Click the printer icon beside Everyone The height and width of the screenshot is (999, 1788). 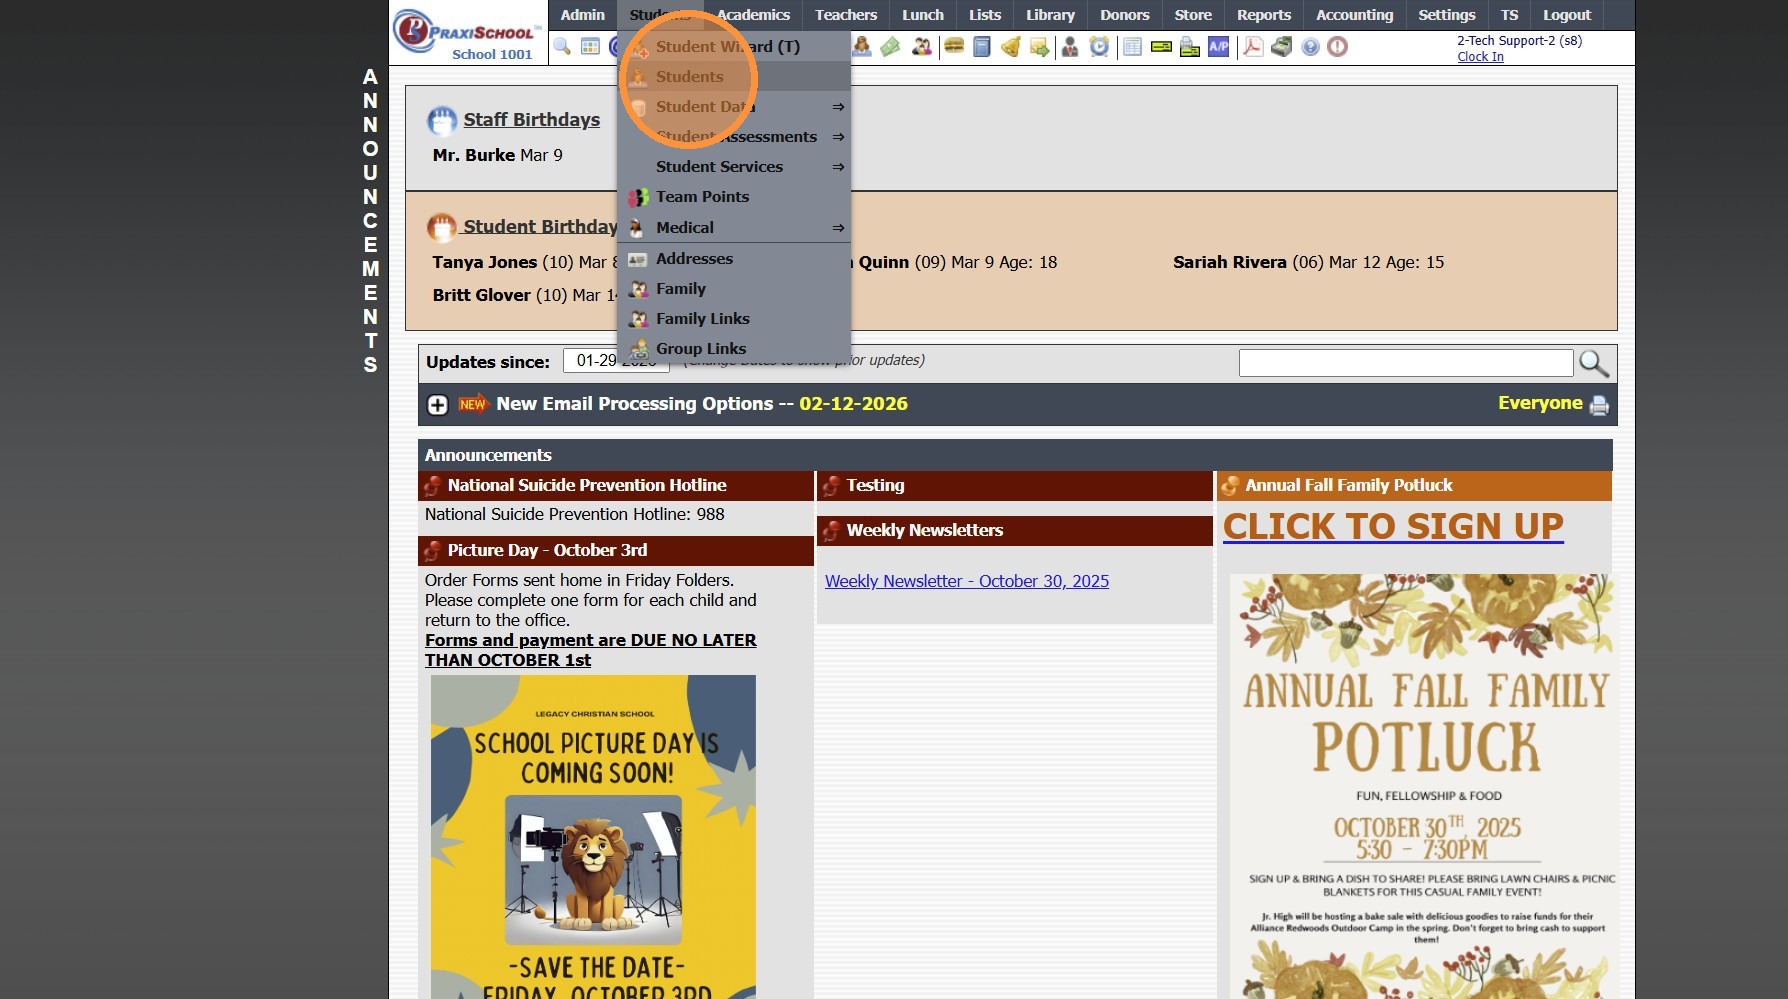point(1599,405)
